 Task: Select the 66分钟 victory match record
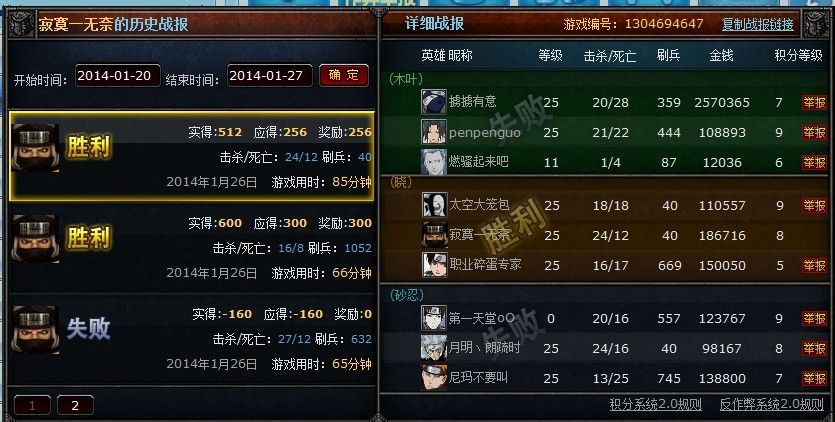192,247
